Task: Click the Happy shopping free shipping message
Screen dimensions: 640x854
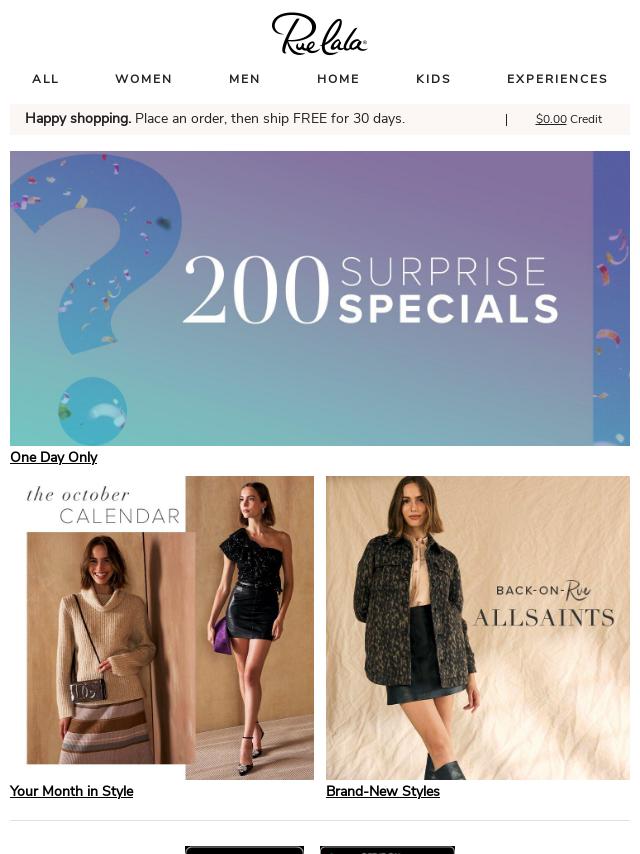Action: [215, 119]
